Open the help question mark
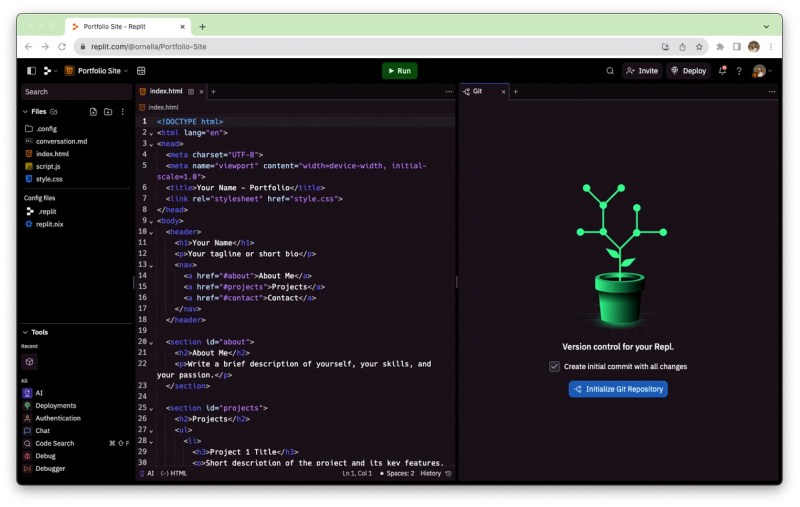Image resolution: width=800 pixels, height=507 pixels. 739,71
